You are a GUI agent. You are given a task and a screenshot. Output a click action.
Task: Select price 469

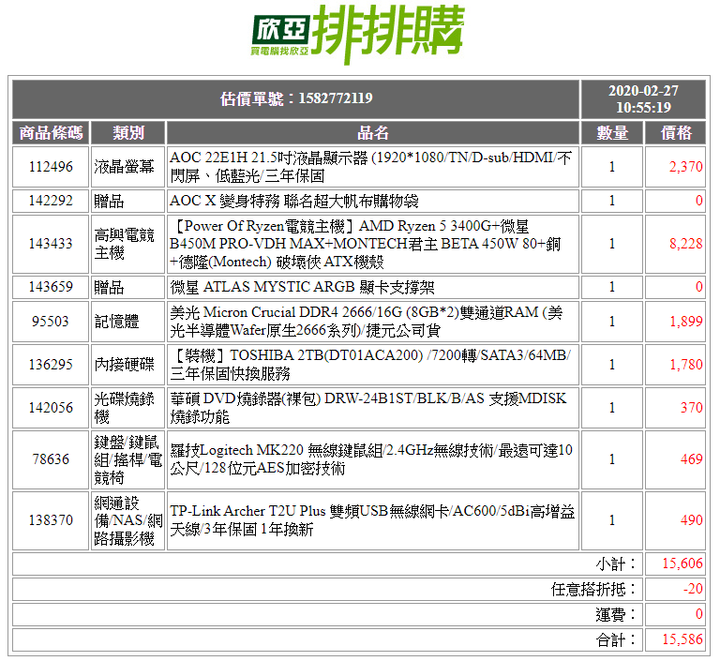(x=692, y=459)
